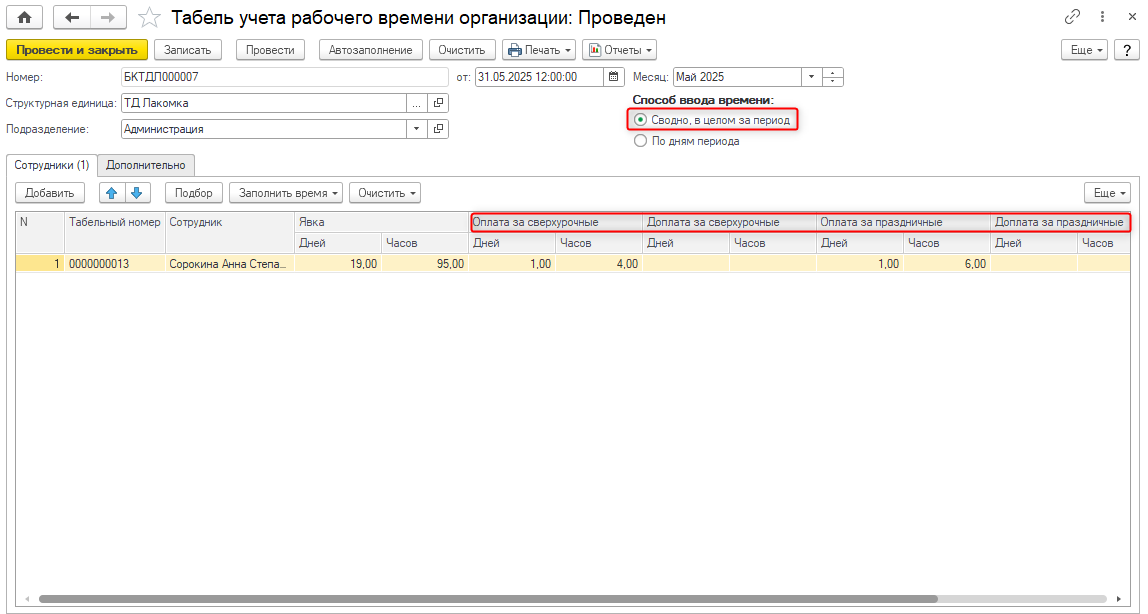The height and width of the screenshot is (614, 1148).
Task: Select 'Сводно, в целом за период' option
Action: click(641, 120)
